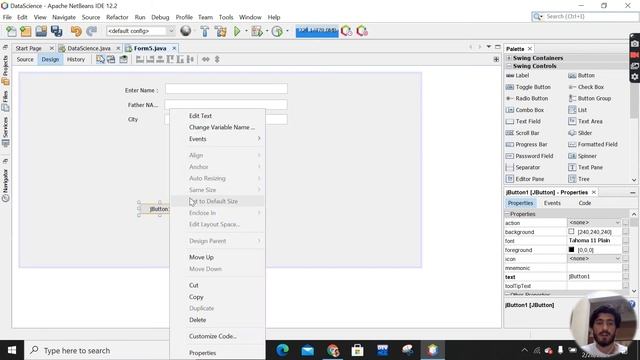Switch to History view
Viewport: 640px width, 360px height.
[x=76, y=60]
